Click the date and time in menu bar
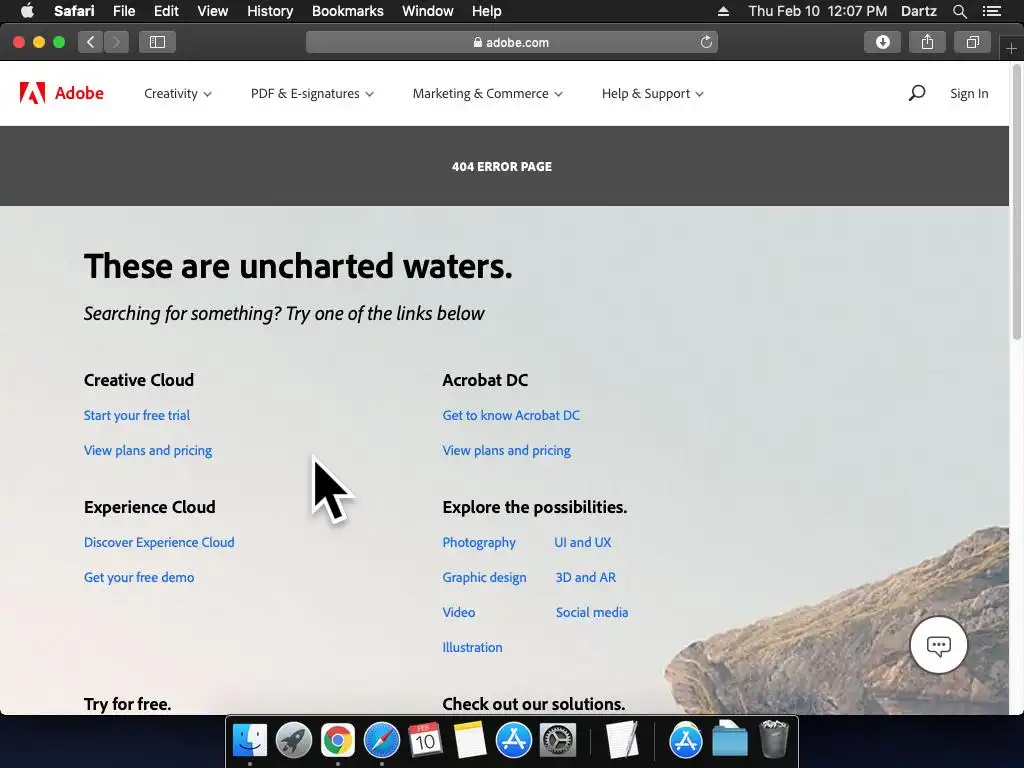 point(818,11)
